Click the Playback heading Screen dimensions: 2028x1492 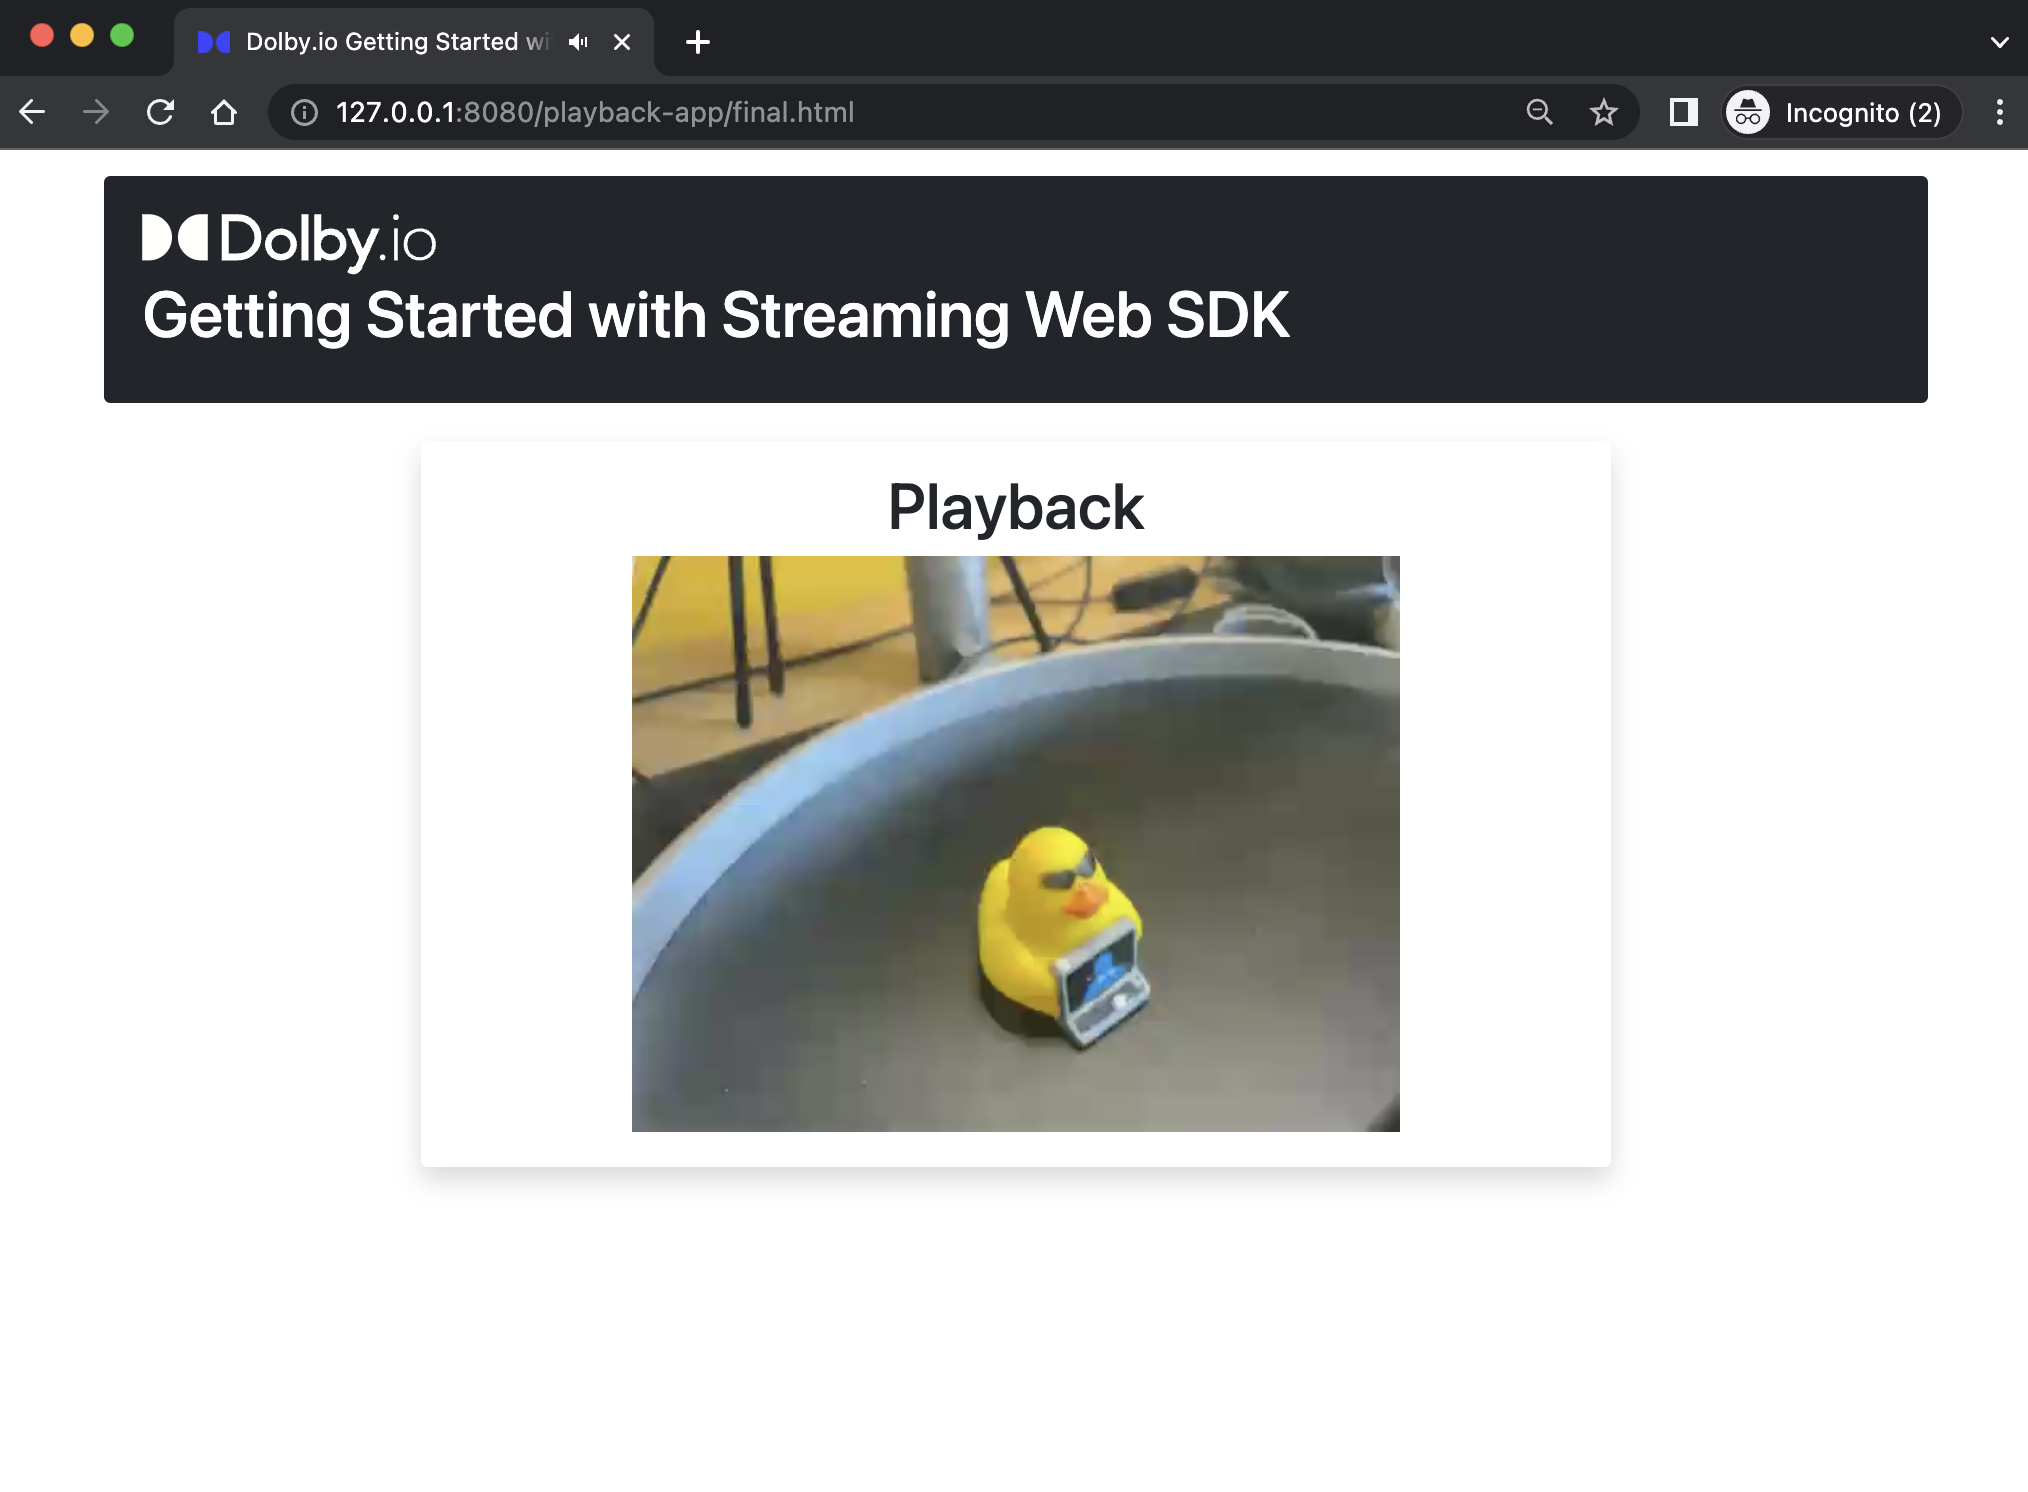coord(1015,507)
